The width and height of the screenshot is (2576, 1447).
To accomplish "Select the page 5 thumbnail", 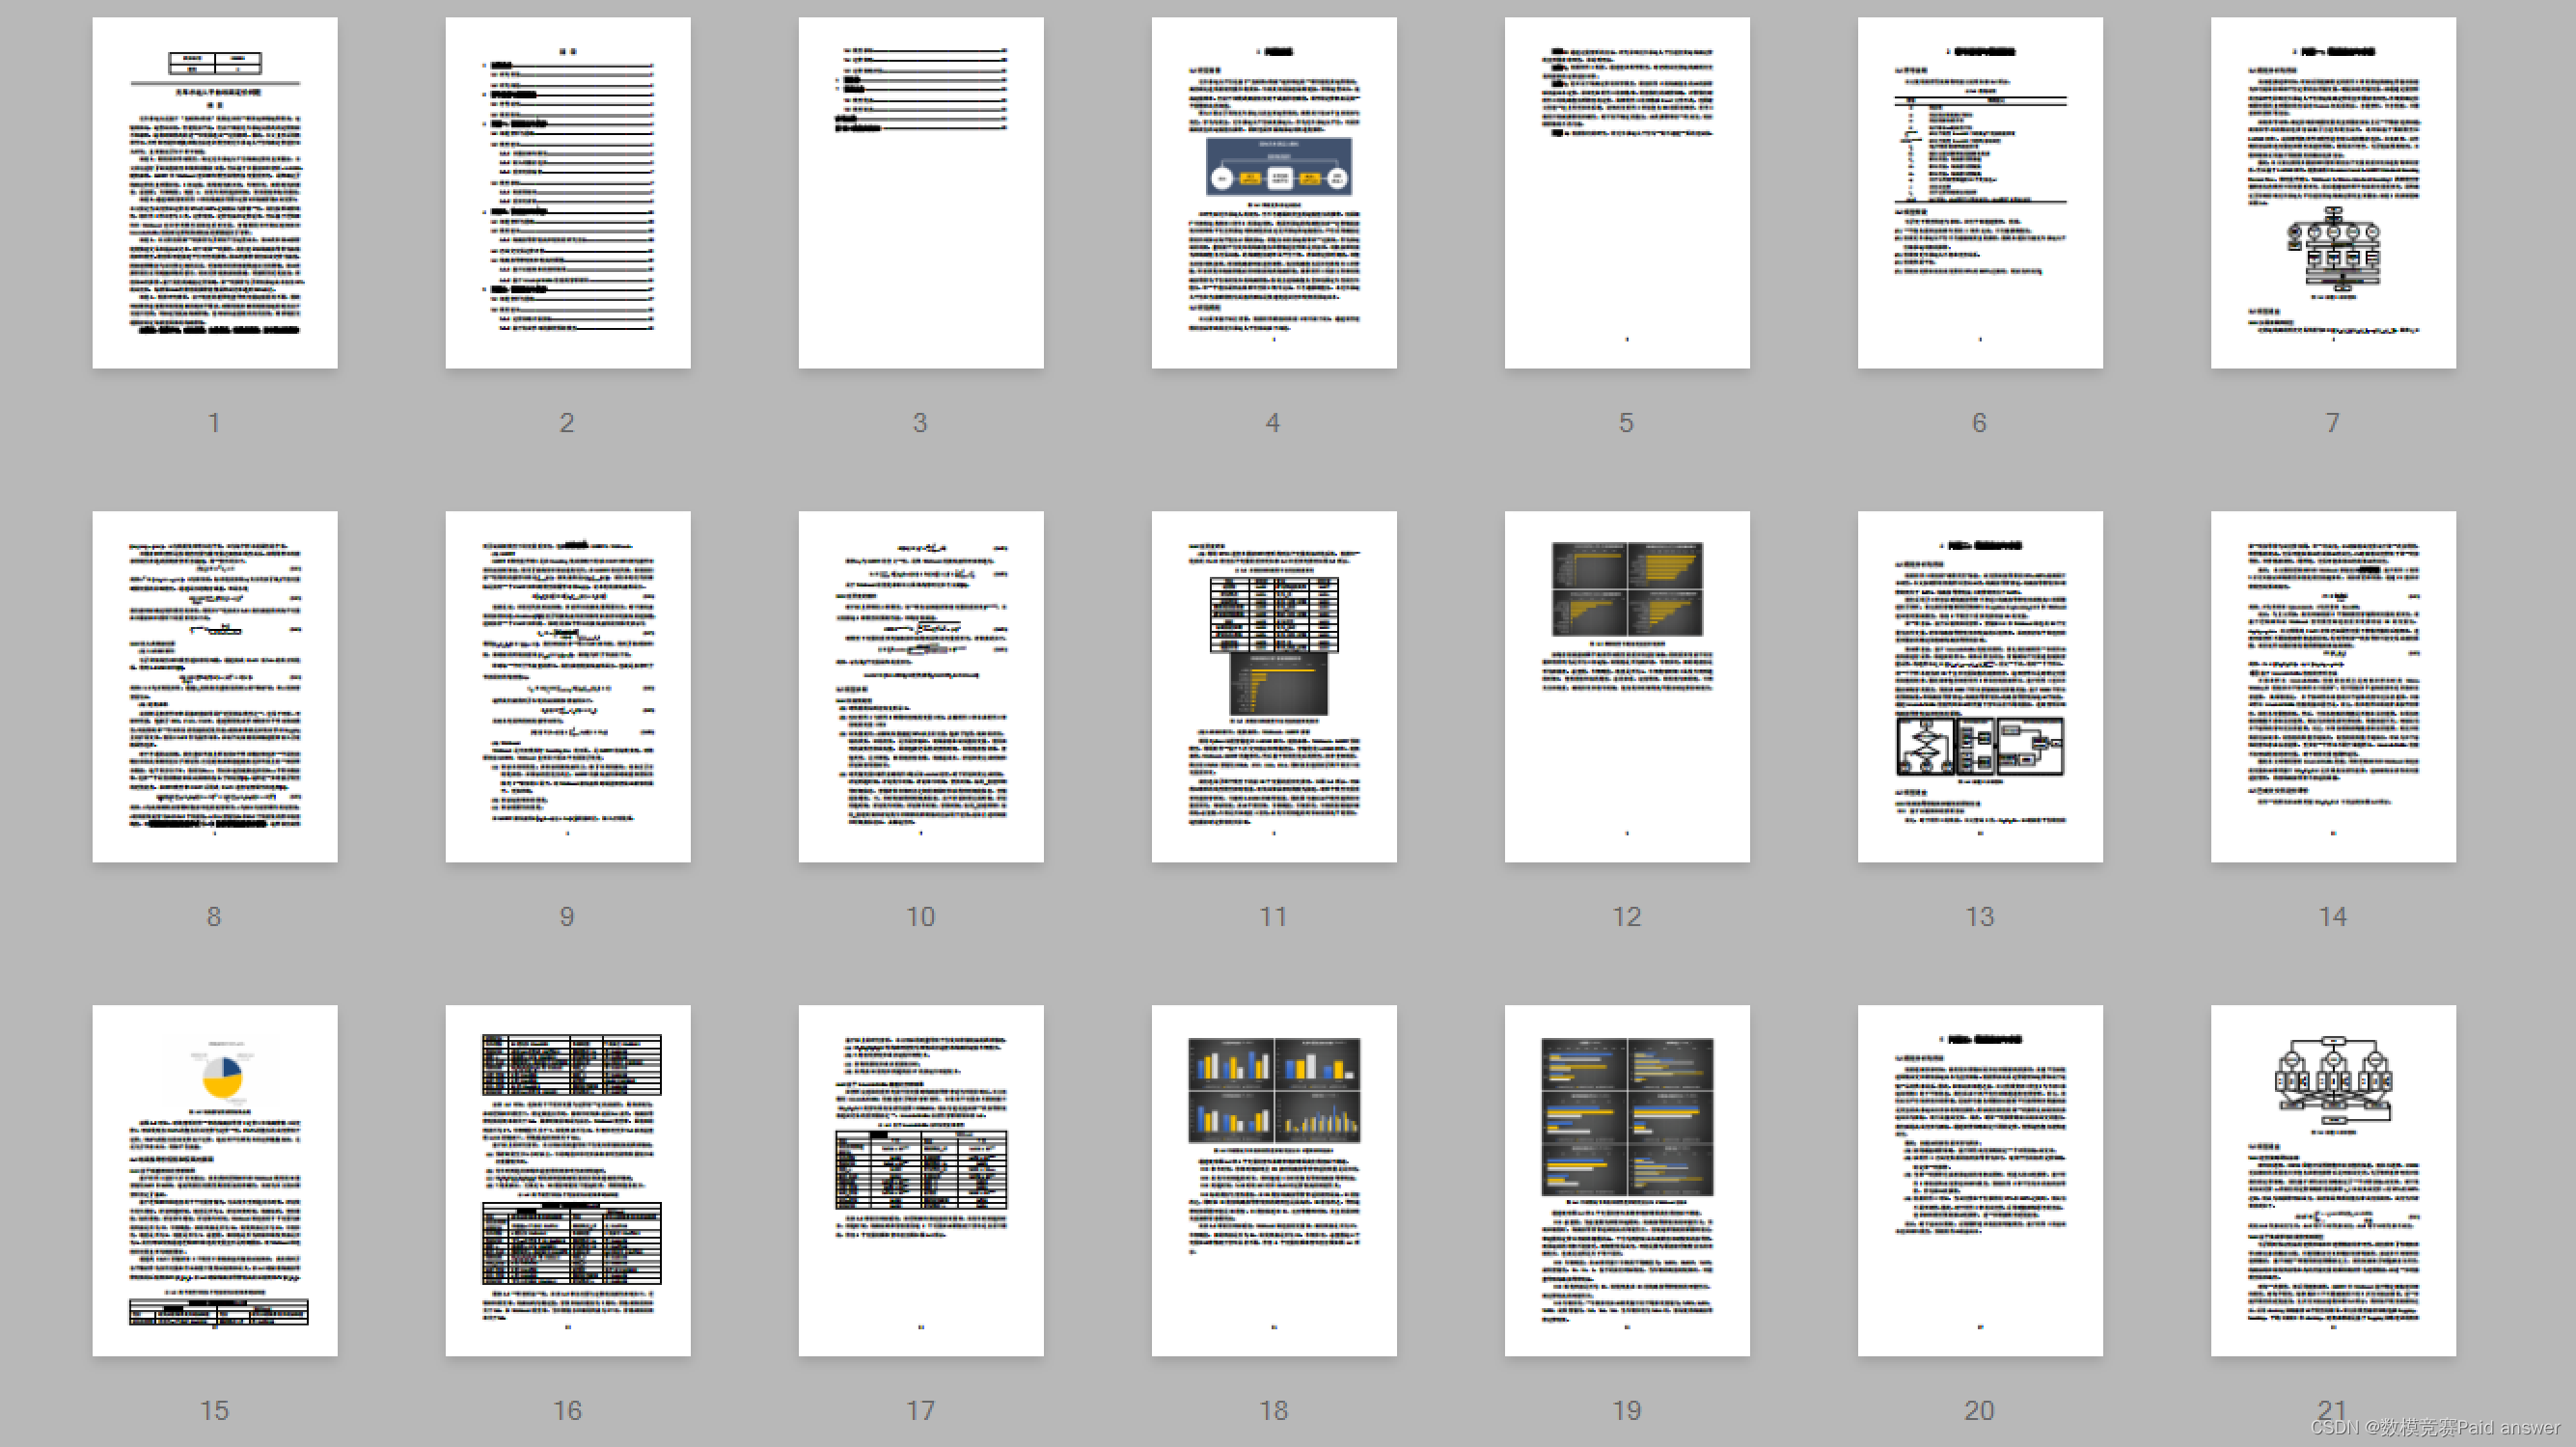I will point(1627,193).
